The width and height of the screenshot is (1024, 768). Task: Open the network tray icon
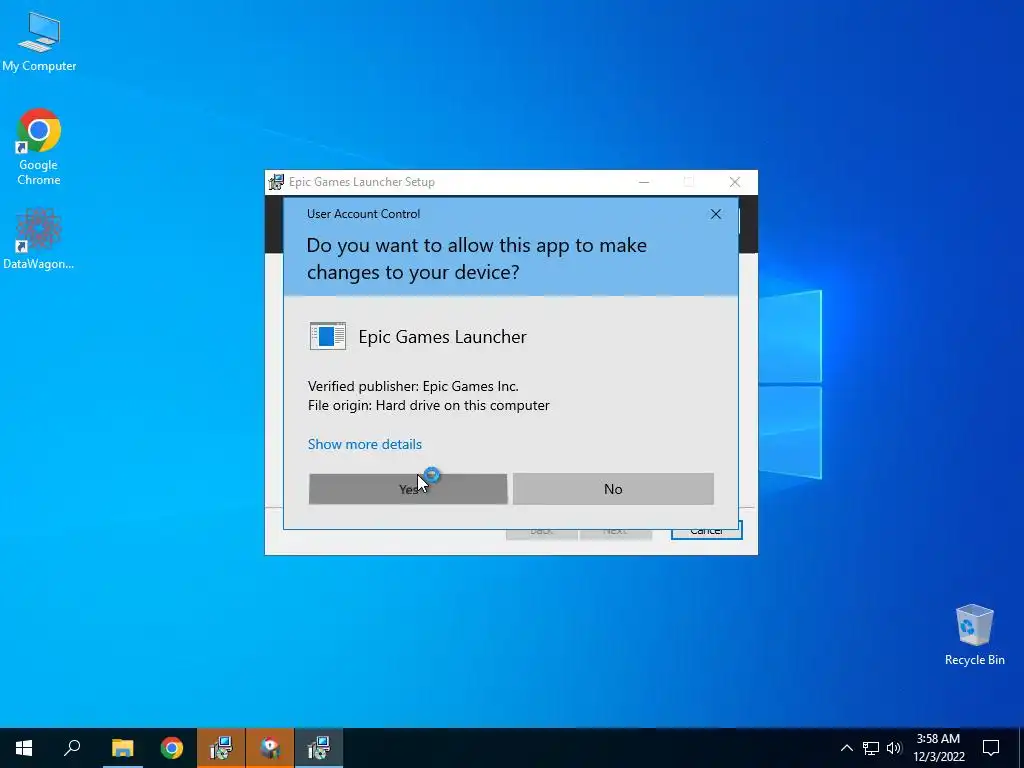[871, 748]
